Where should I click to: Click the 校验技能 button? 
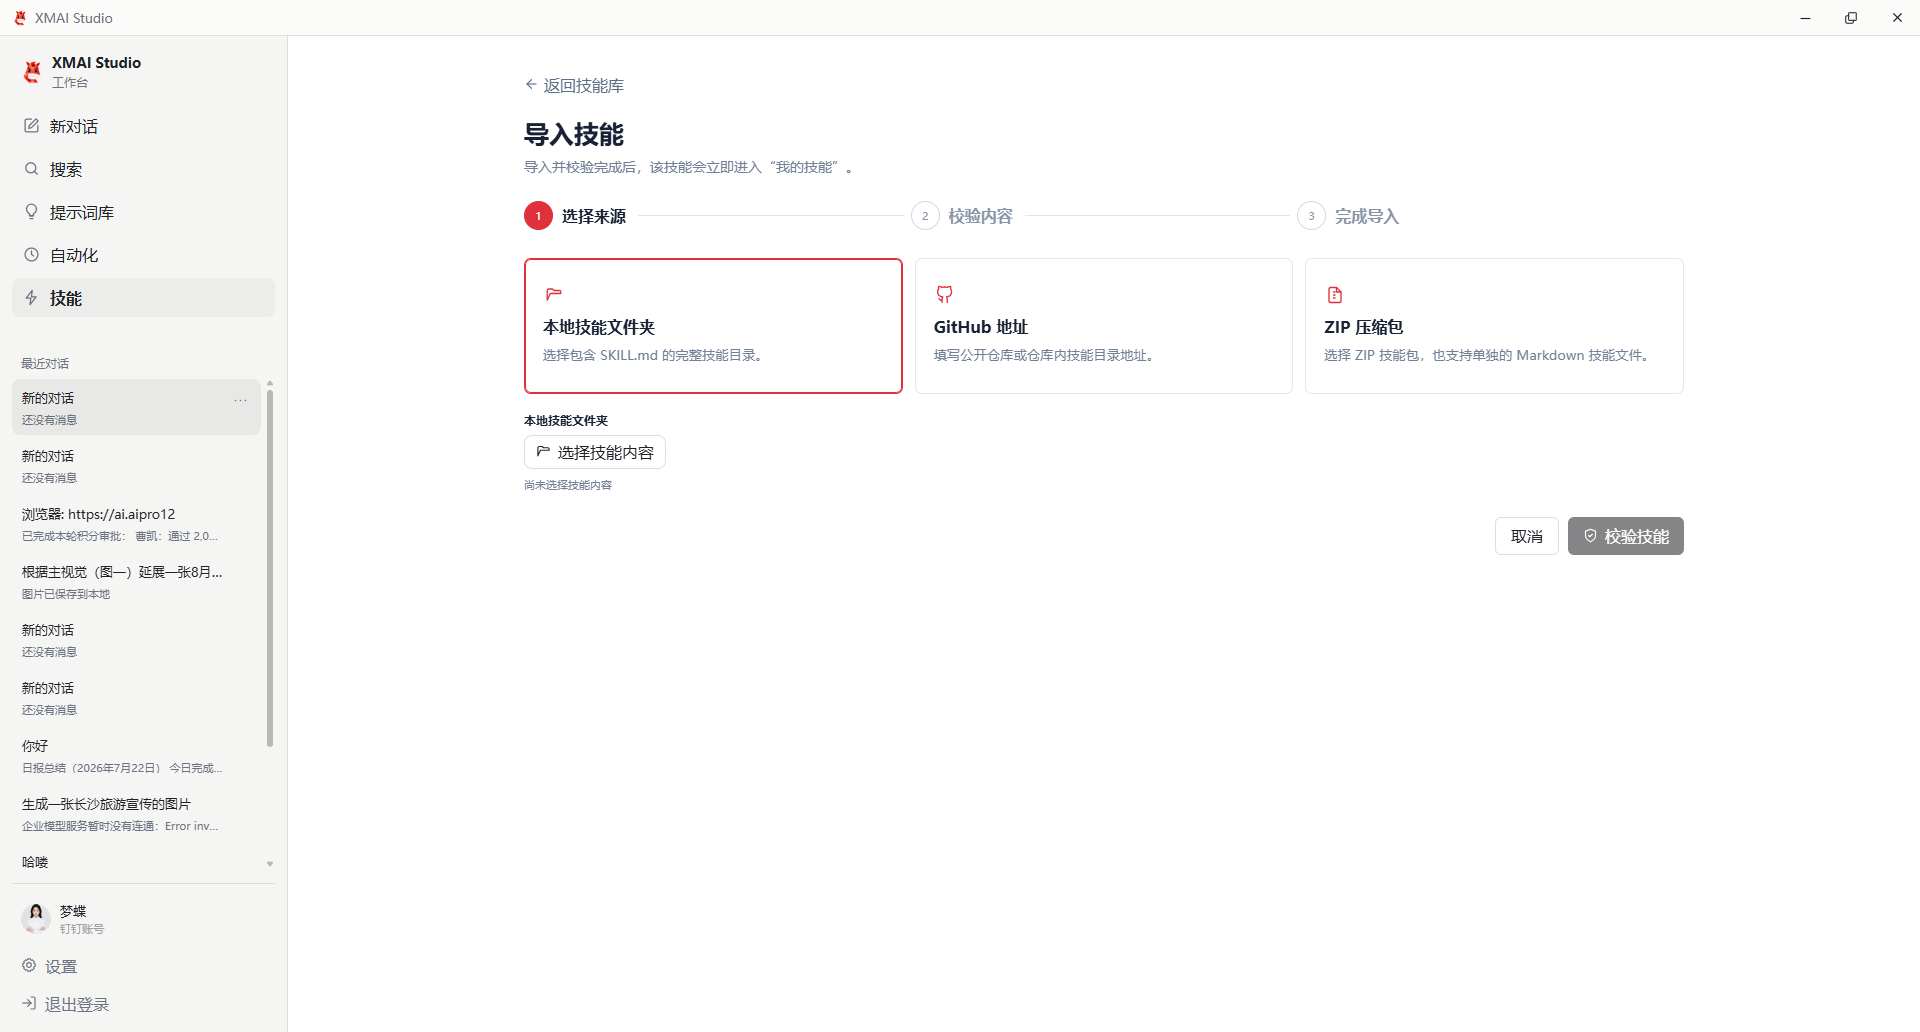(x=1626, y=536)
